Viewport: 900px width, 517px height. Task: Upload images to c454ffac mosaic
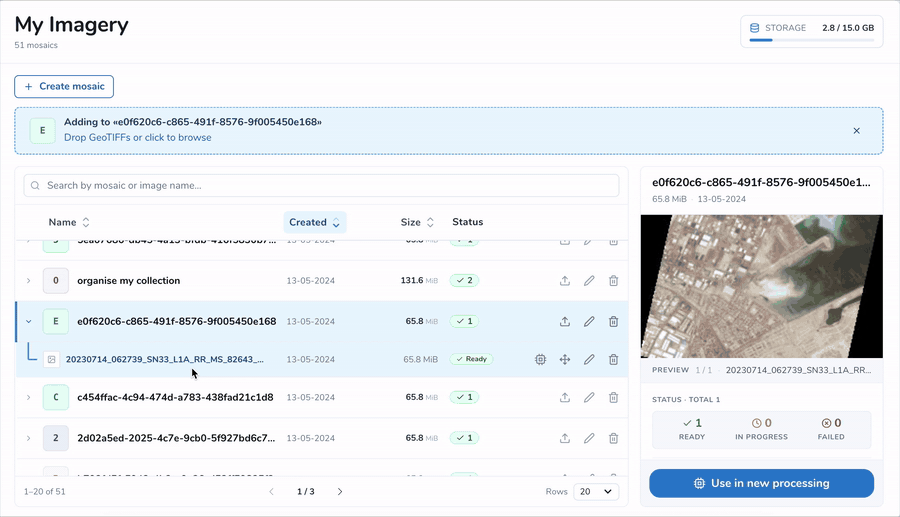point(565,397)
